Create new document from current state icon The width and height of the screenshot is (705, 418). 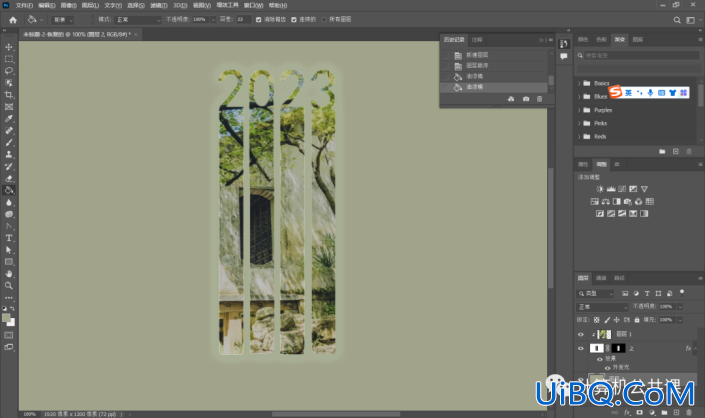coord(511,99)
